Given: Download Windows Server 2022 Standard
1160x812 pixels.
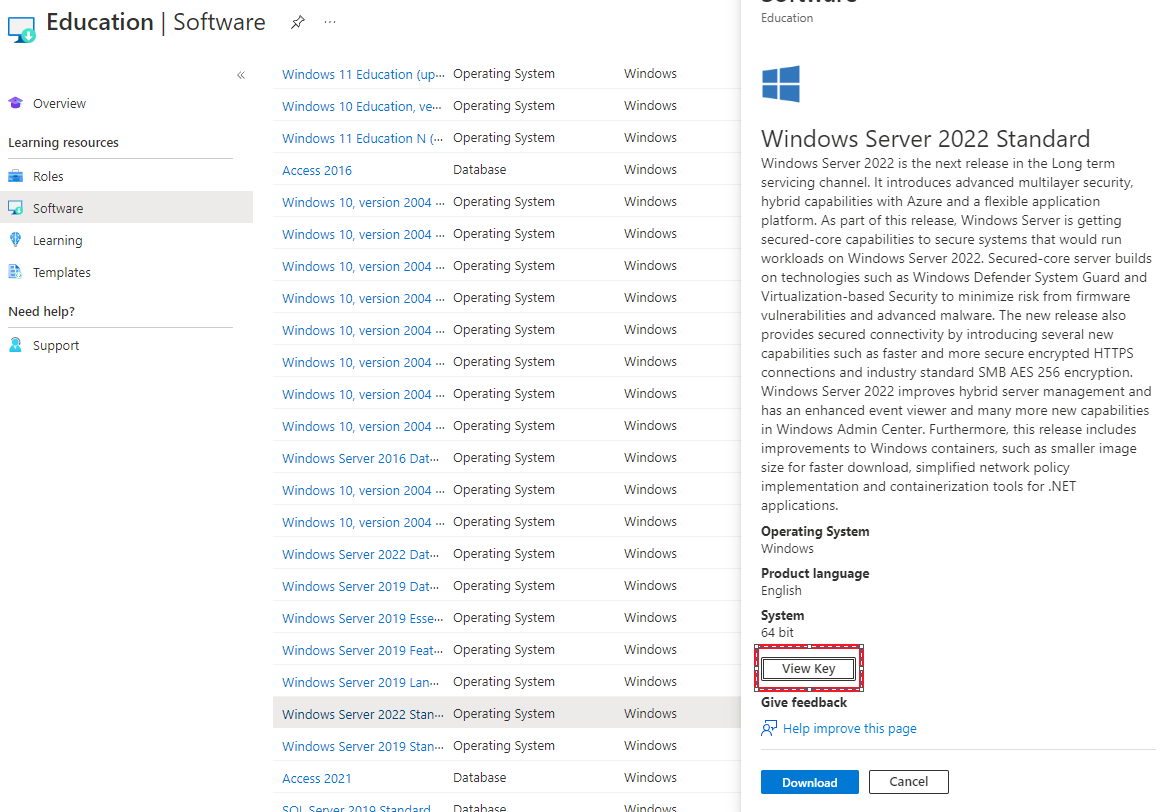Looking at the screenshot, I should point(809,782).
